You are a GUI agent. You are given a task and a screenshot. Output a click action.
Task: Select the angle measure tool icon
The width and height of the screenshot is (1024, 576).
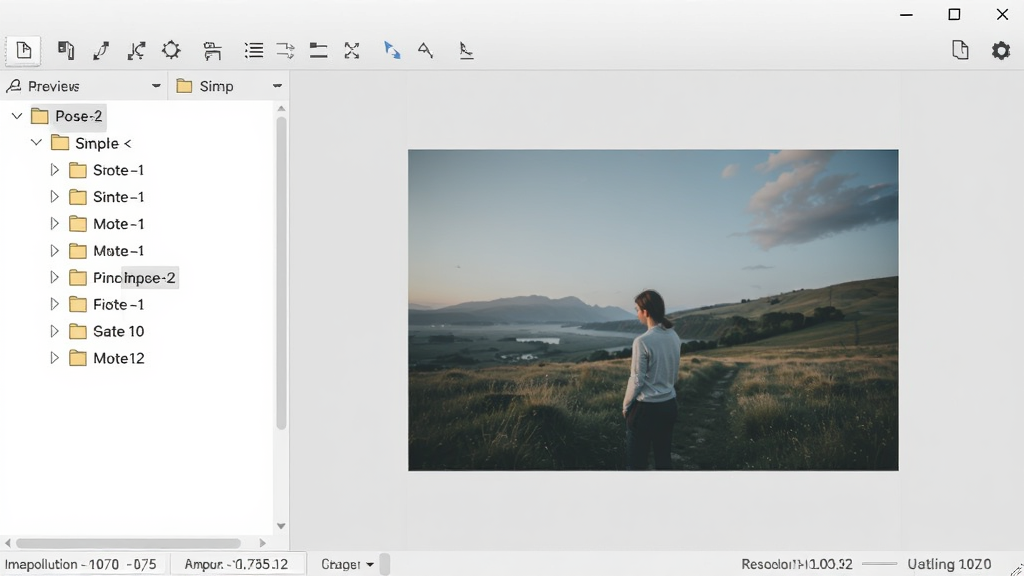point(466,50)
